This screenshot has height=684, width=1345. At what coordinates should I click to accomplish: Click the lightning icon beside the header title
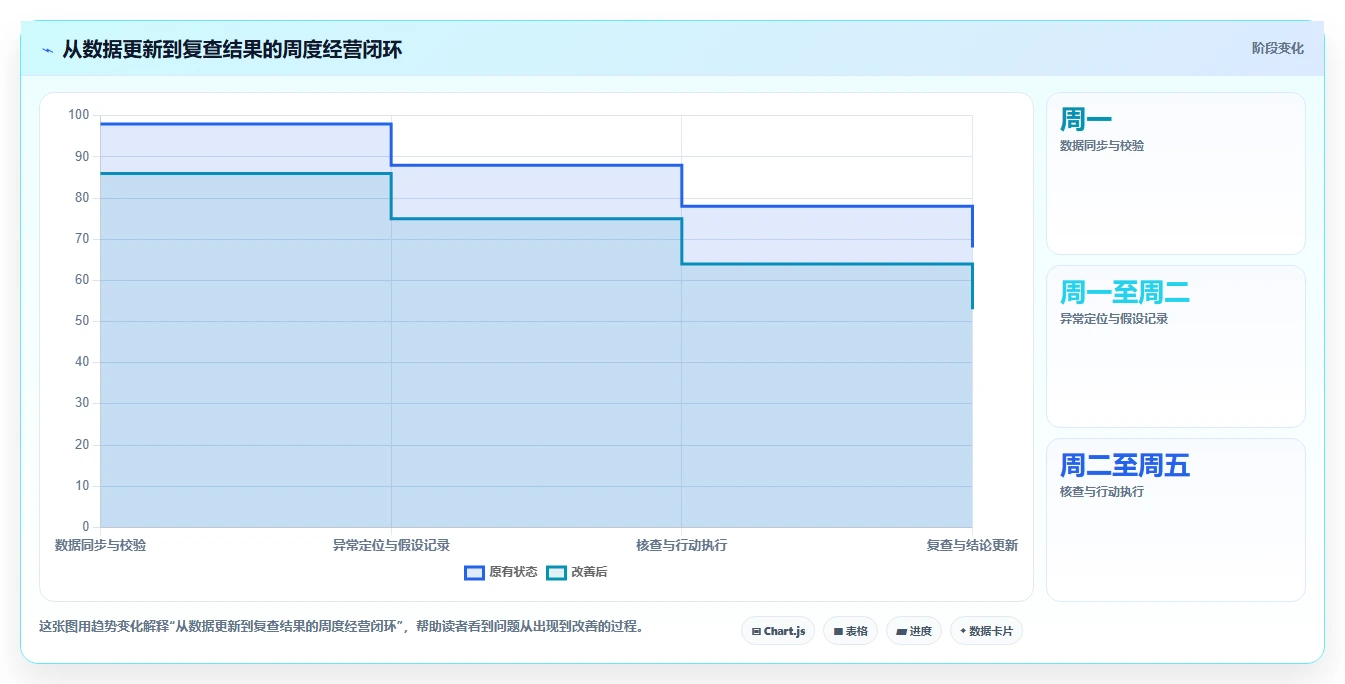[47, 50]
